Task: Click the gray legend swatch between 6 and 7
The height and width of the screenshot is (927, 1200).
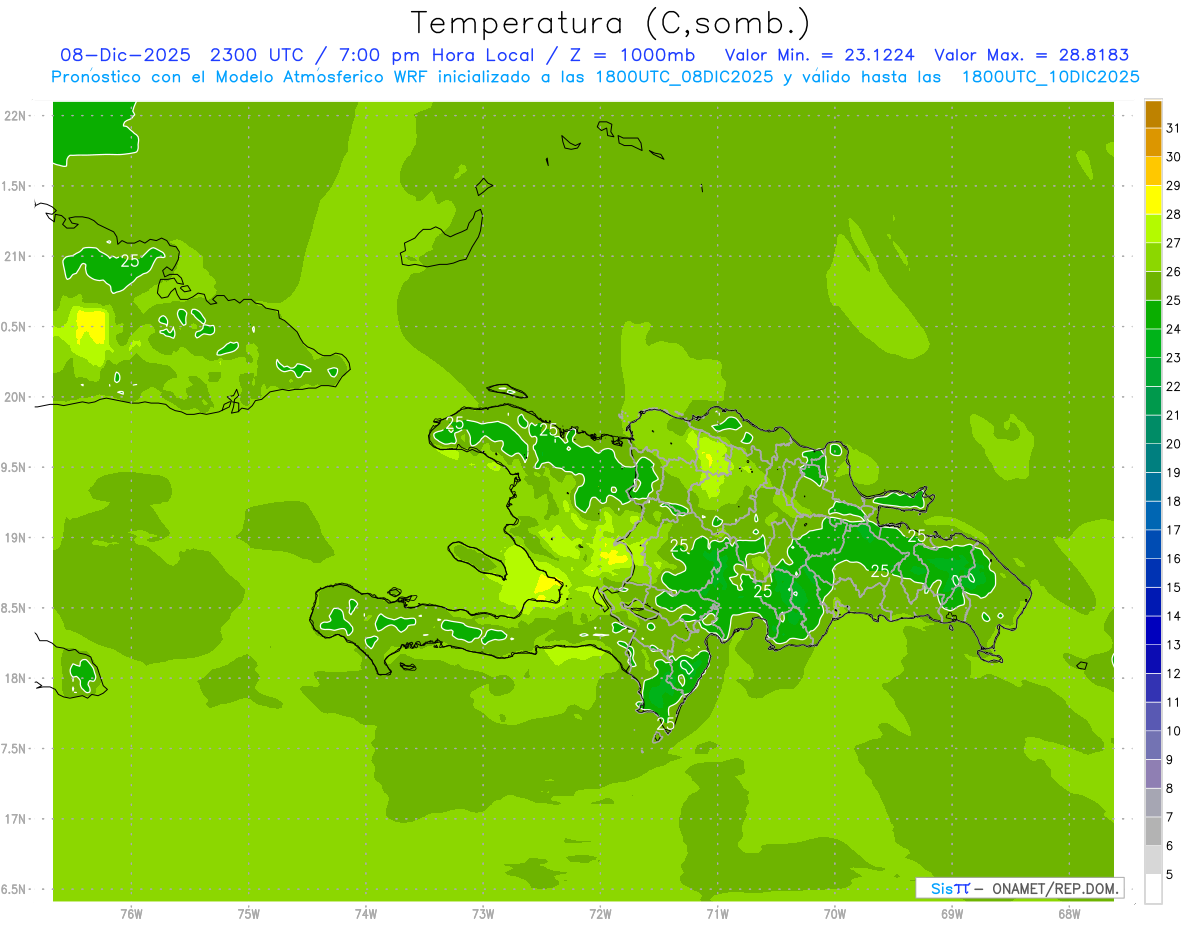Action: pos(1153,832)
